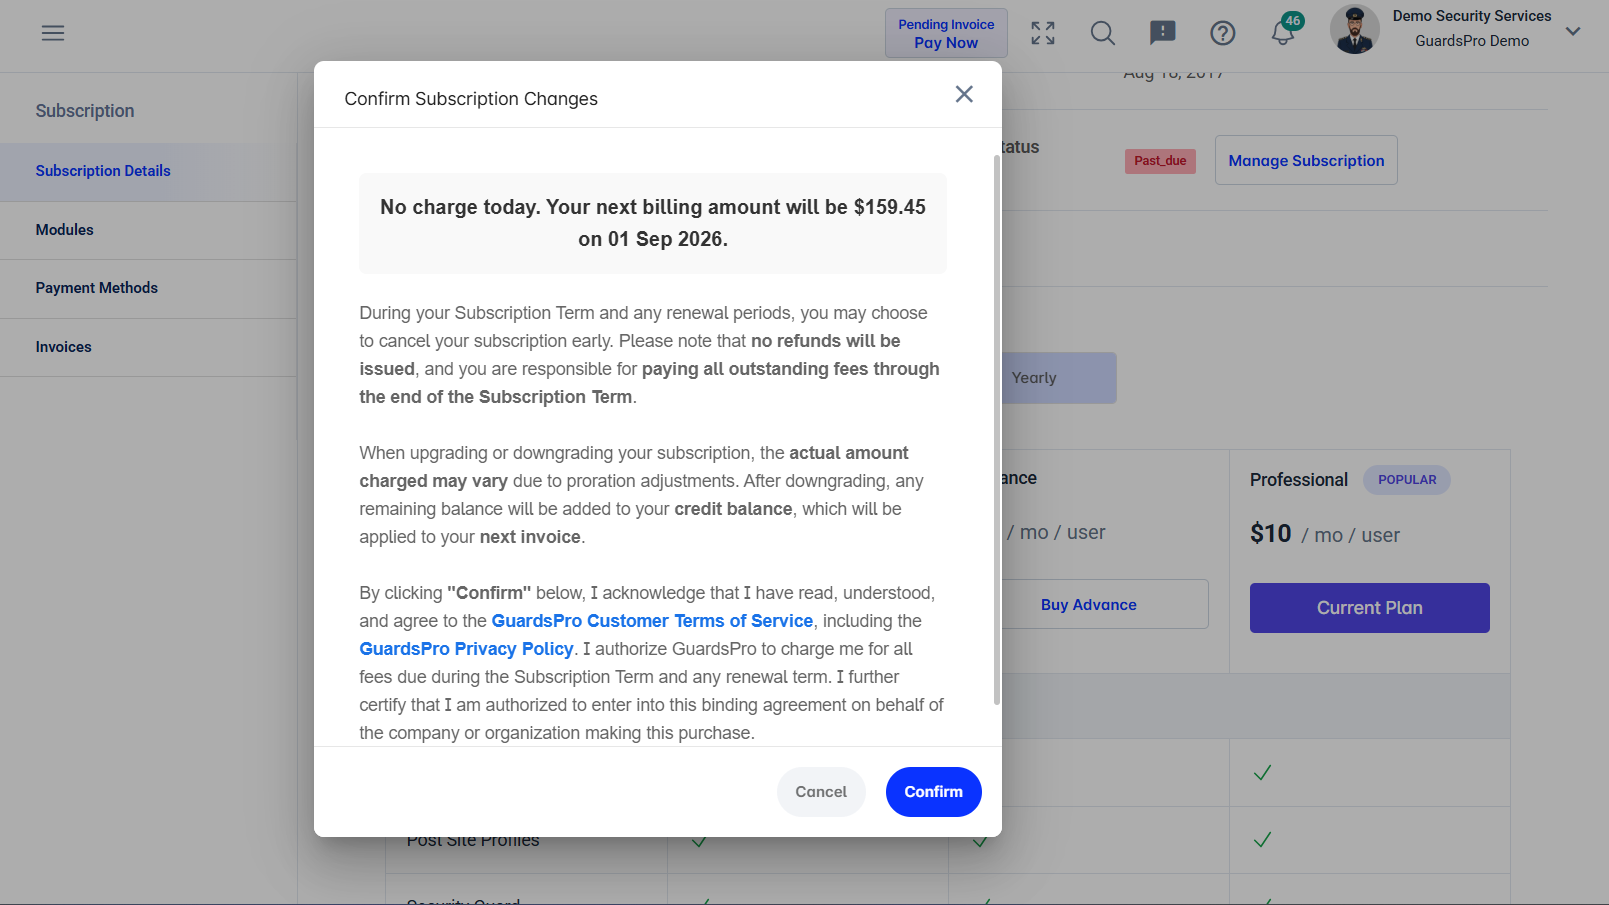Click the Current Plan button
Viewport: 1609px width, 905px height.
click(x=1370, y=608)
